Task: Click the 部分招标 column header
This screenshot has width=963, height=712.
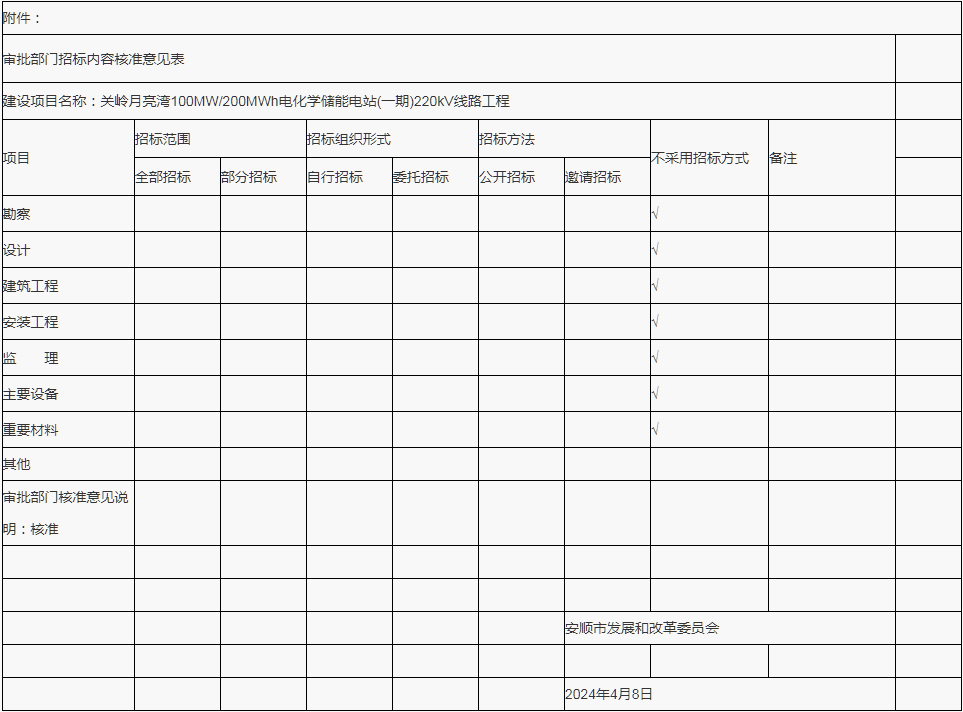Action: point(249,177)
